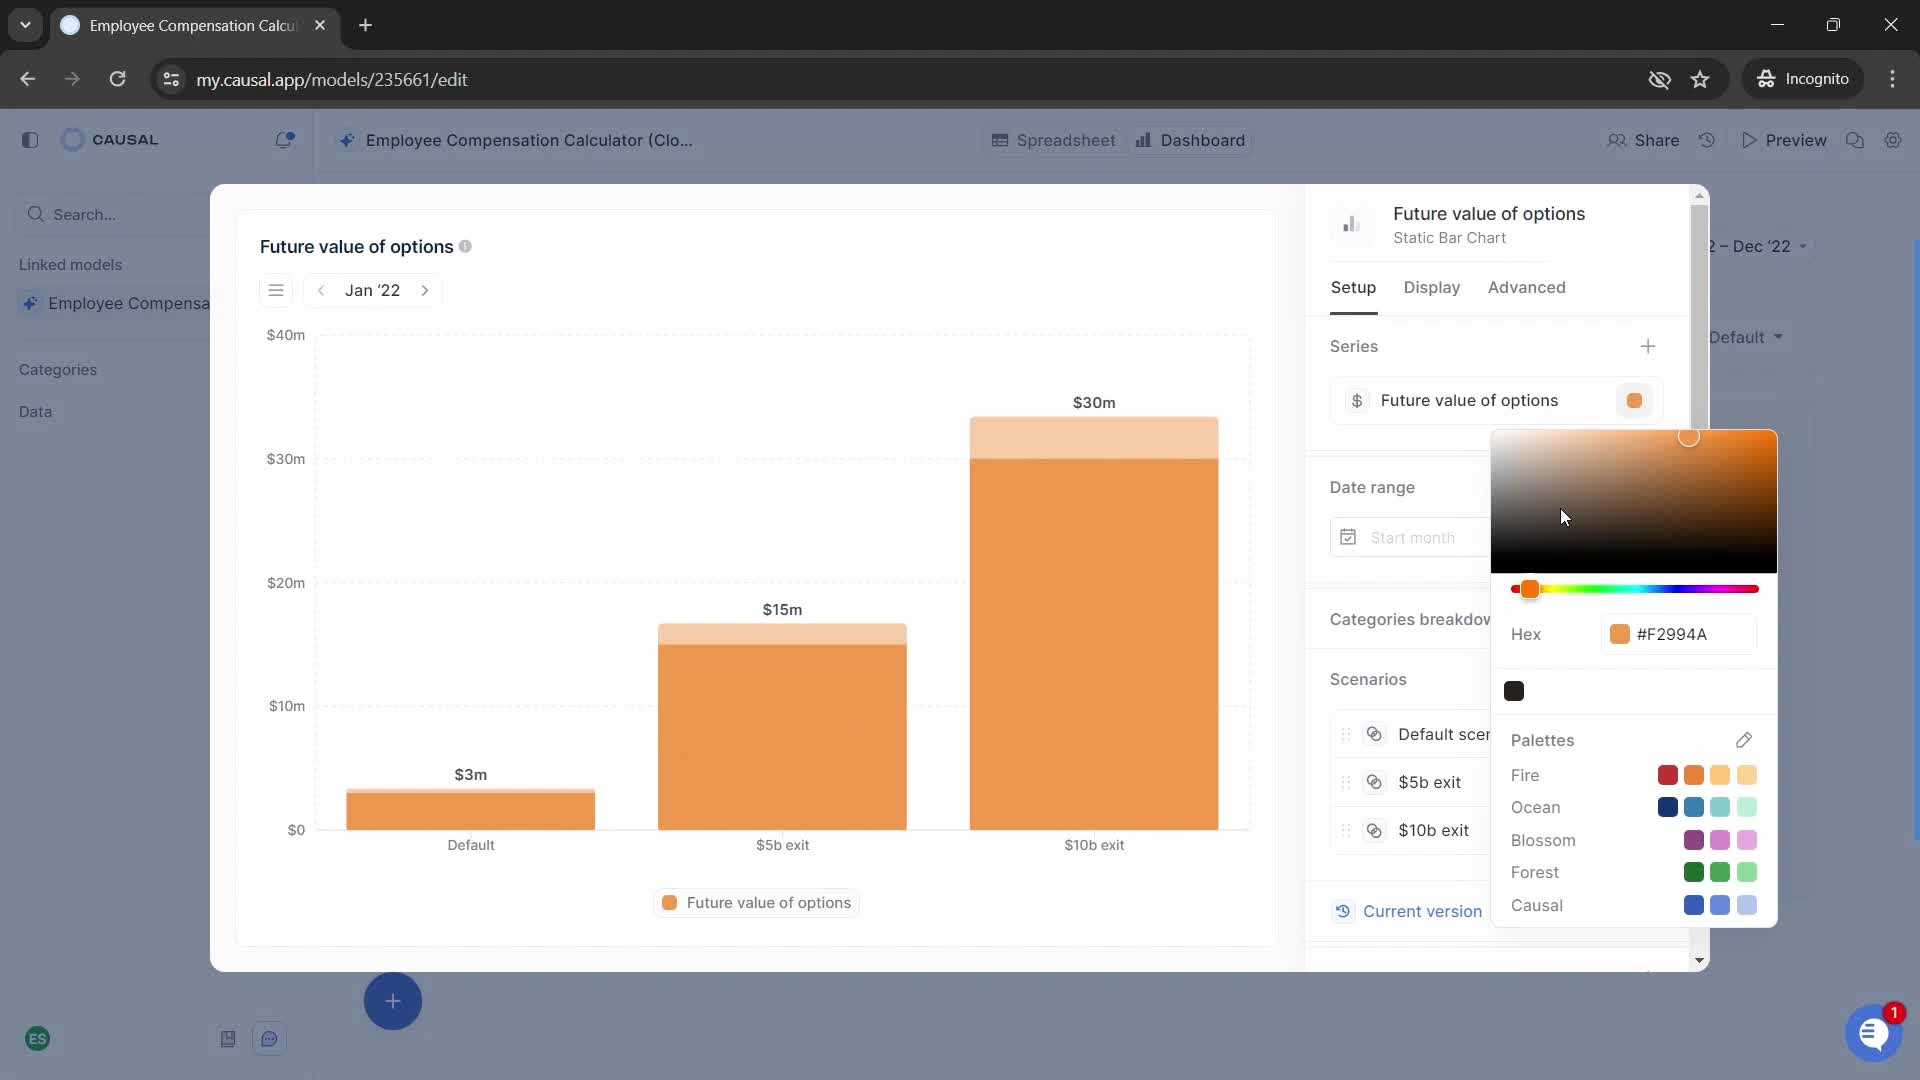Expand the Jan '22 month navigation dropdown
Screen dimensions: 1920x1080
coord(373,290)
